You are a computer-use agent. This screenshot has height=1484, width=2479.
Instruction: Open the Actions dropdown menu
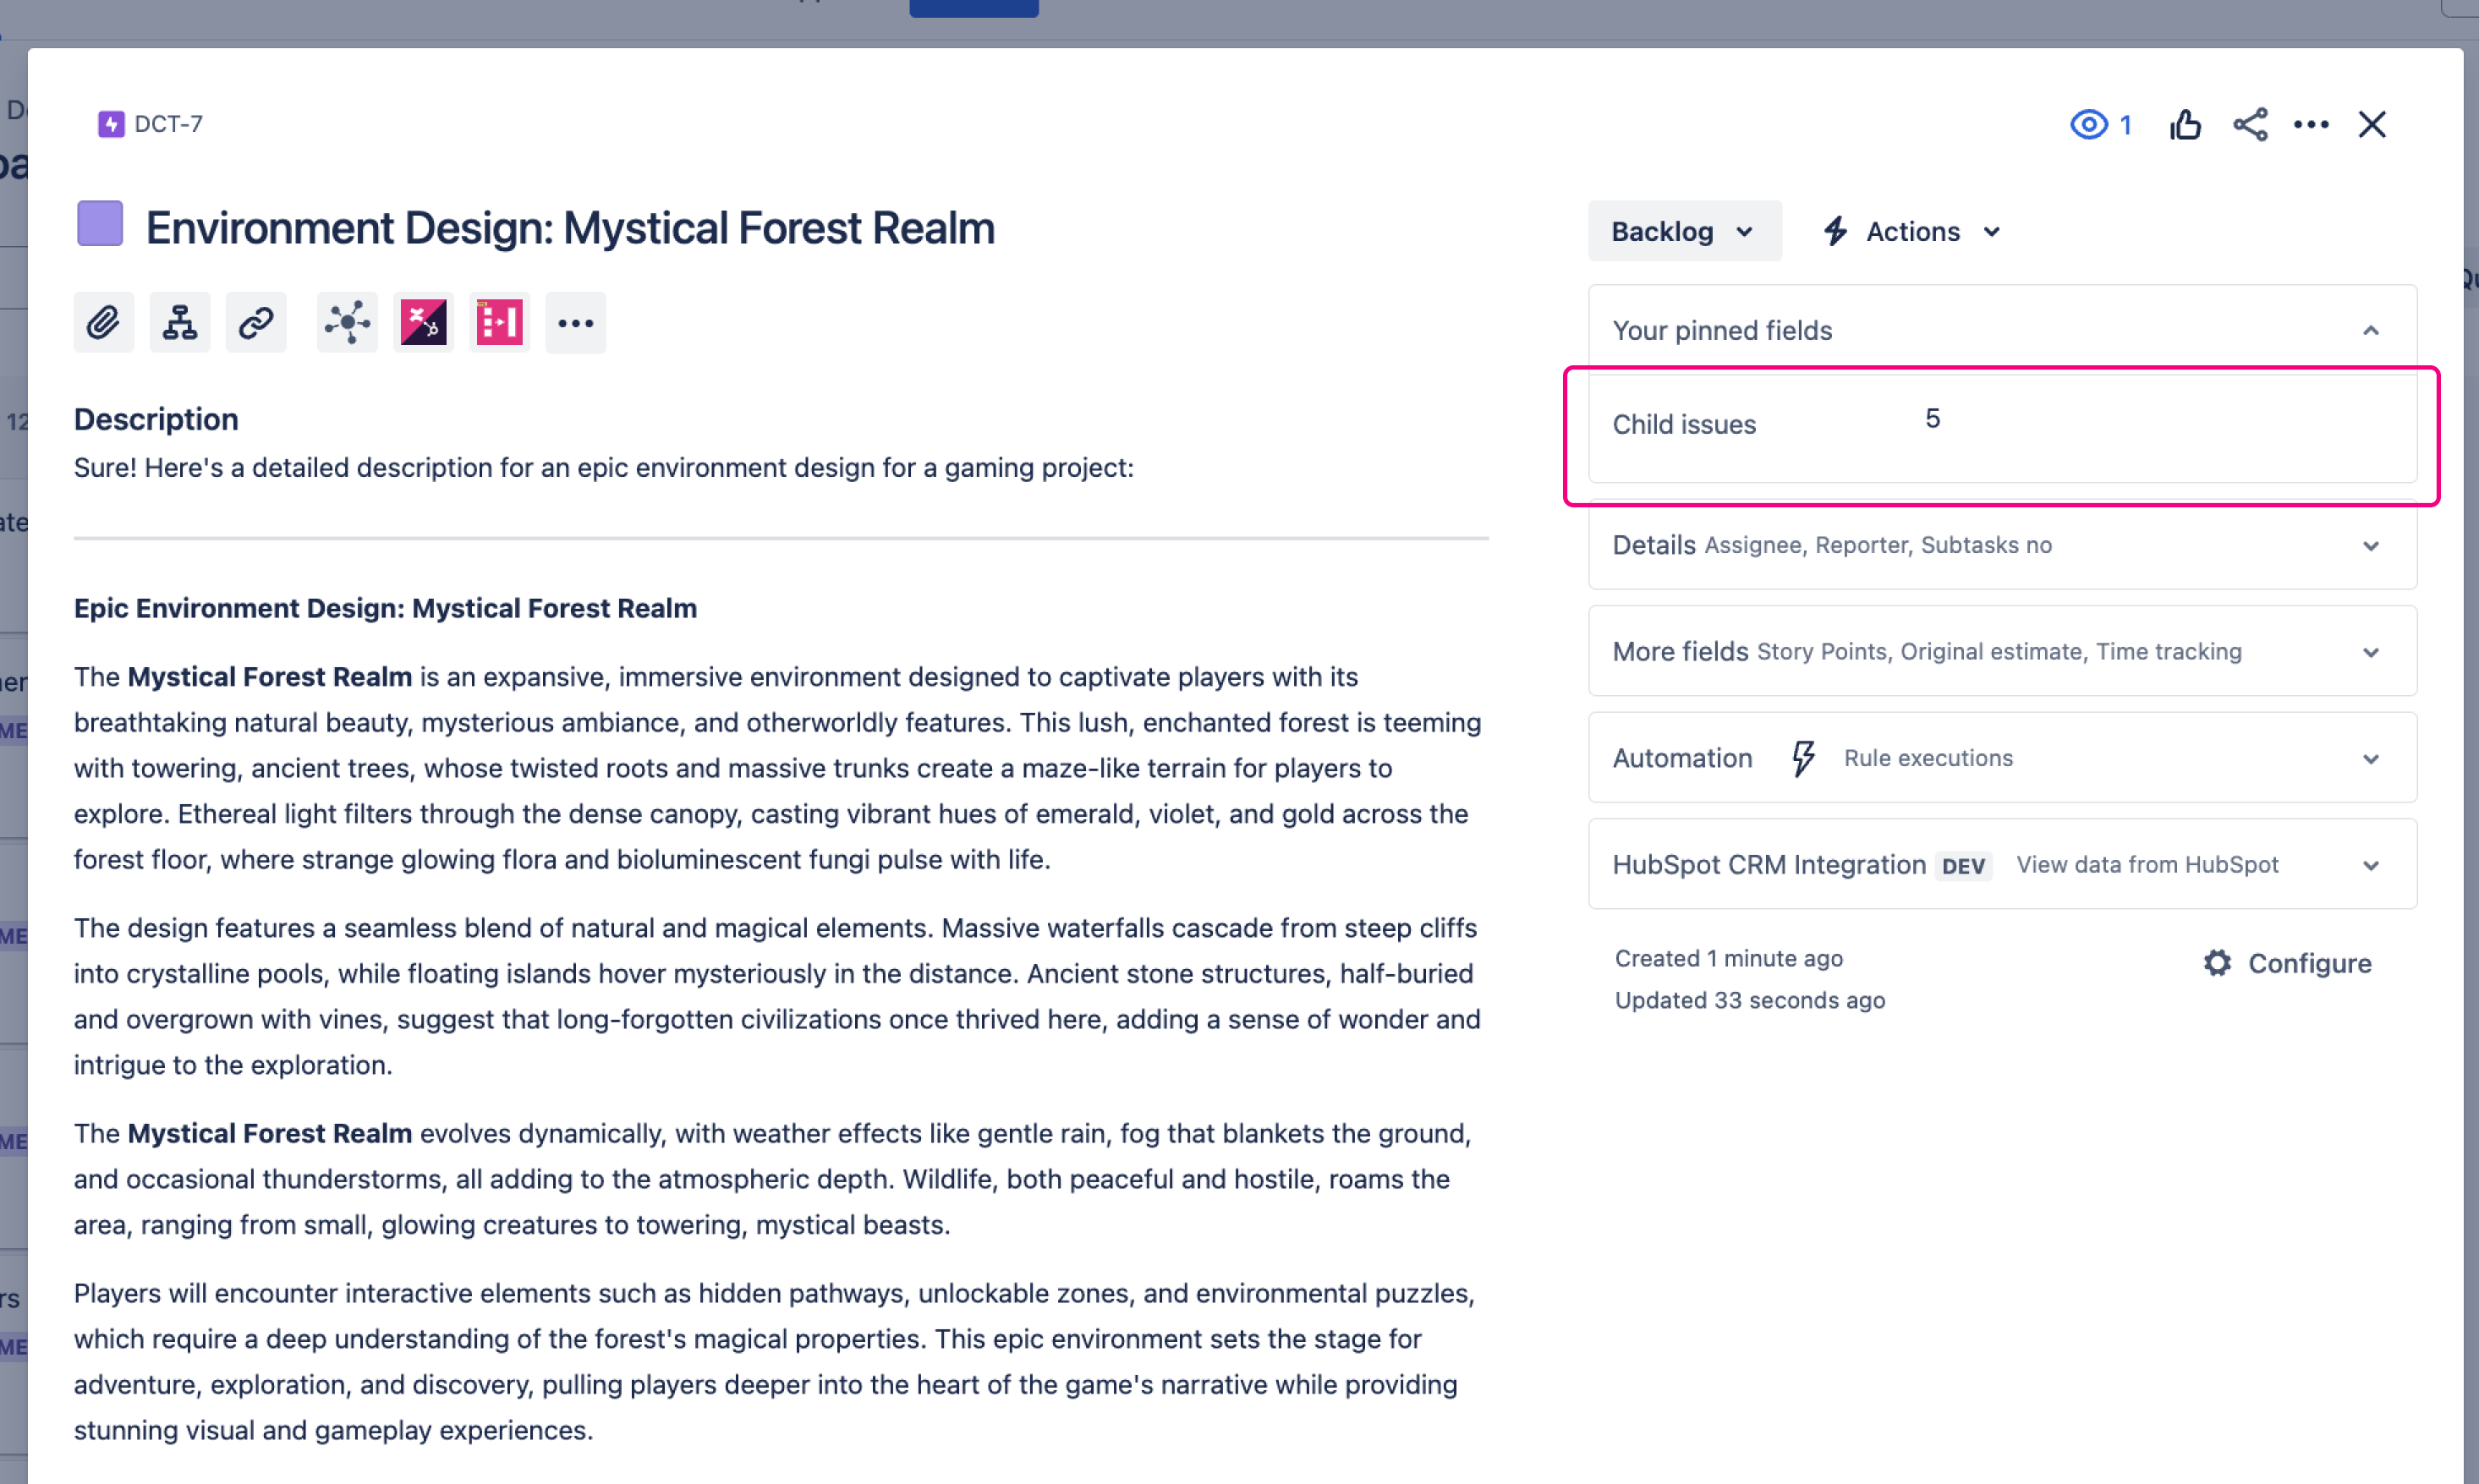tap(1912, 231)
